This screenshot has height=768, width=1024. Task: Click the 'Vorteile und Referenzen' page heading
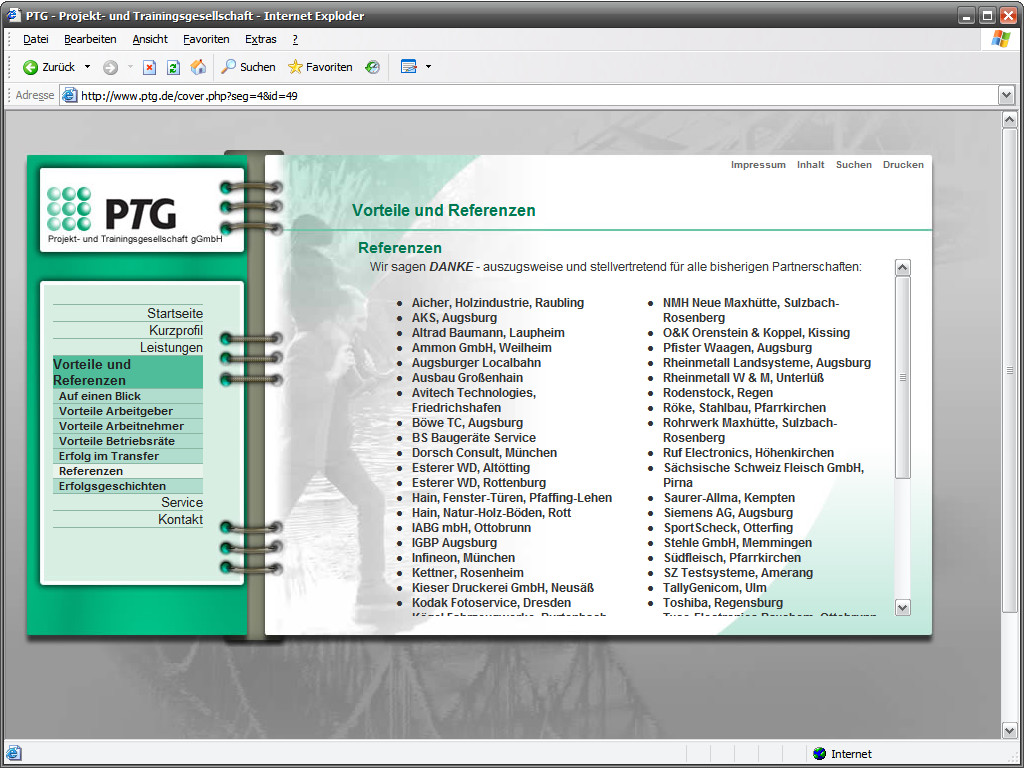pyautogui.click(x=443, y=210)
